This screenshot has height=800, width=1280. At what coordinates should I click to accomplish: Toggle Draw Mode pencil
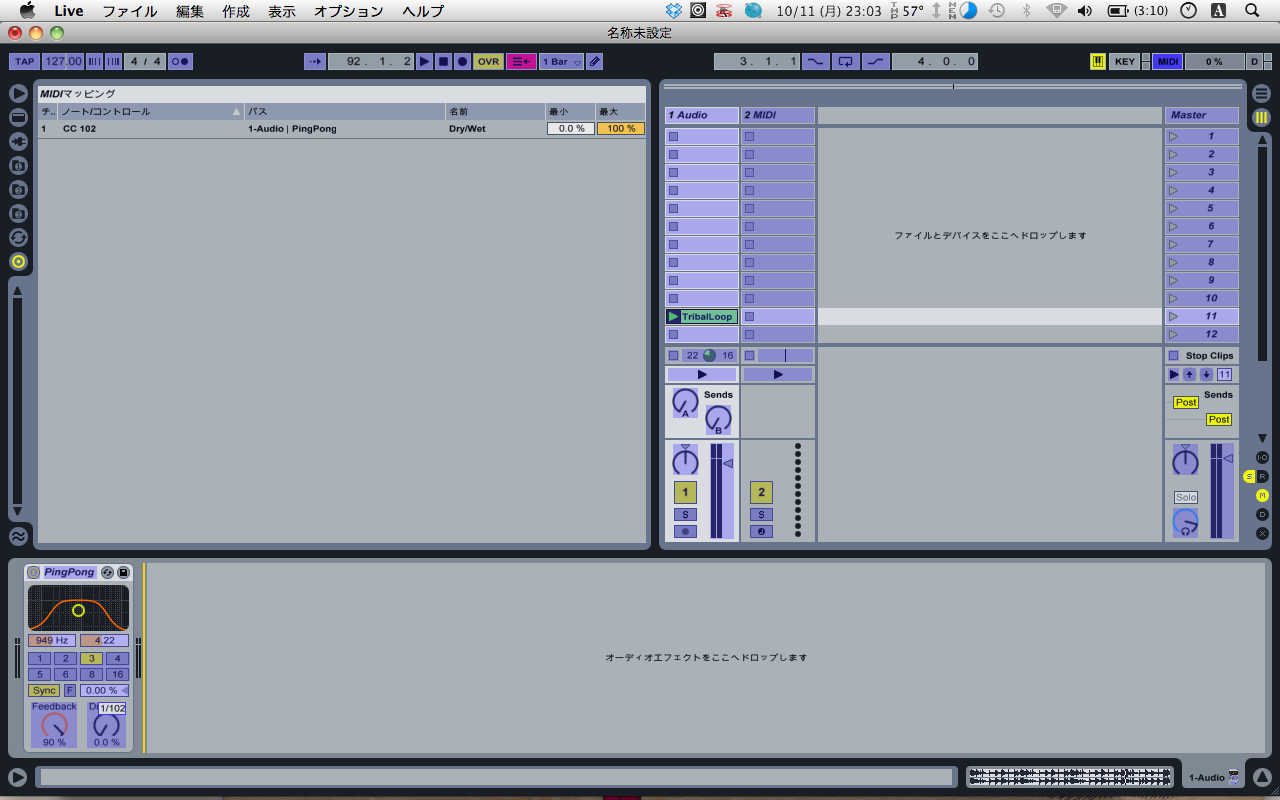(x=595, y=62)
